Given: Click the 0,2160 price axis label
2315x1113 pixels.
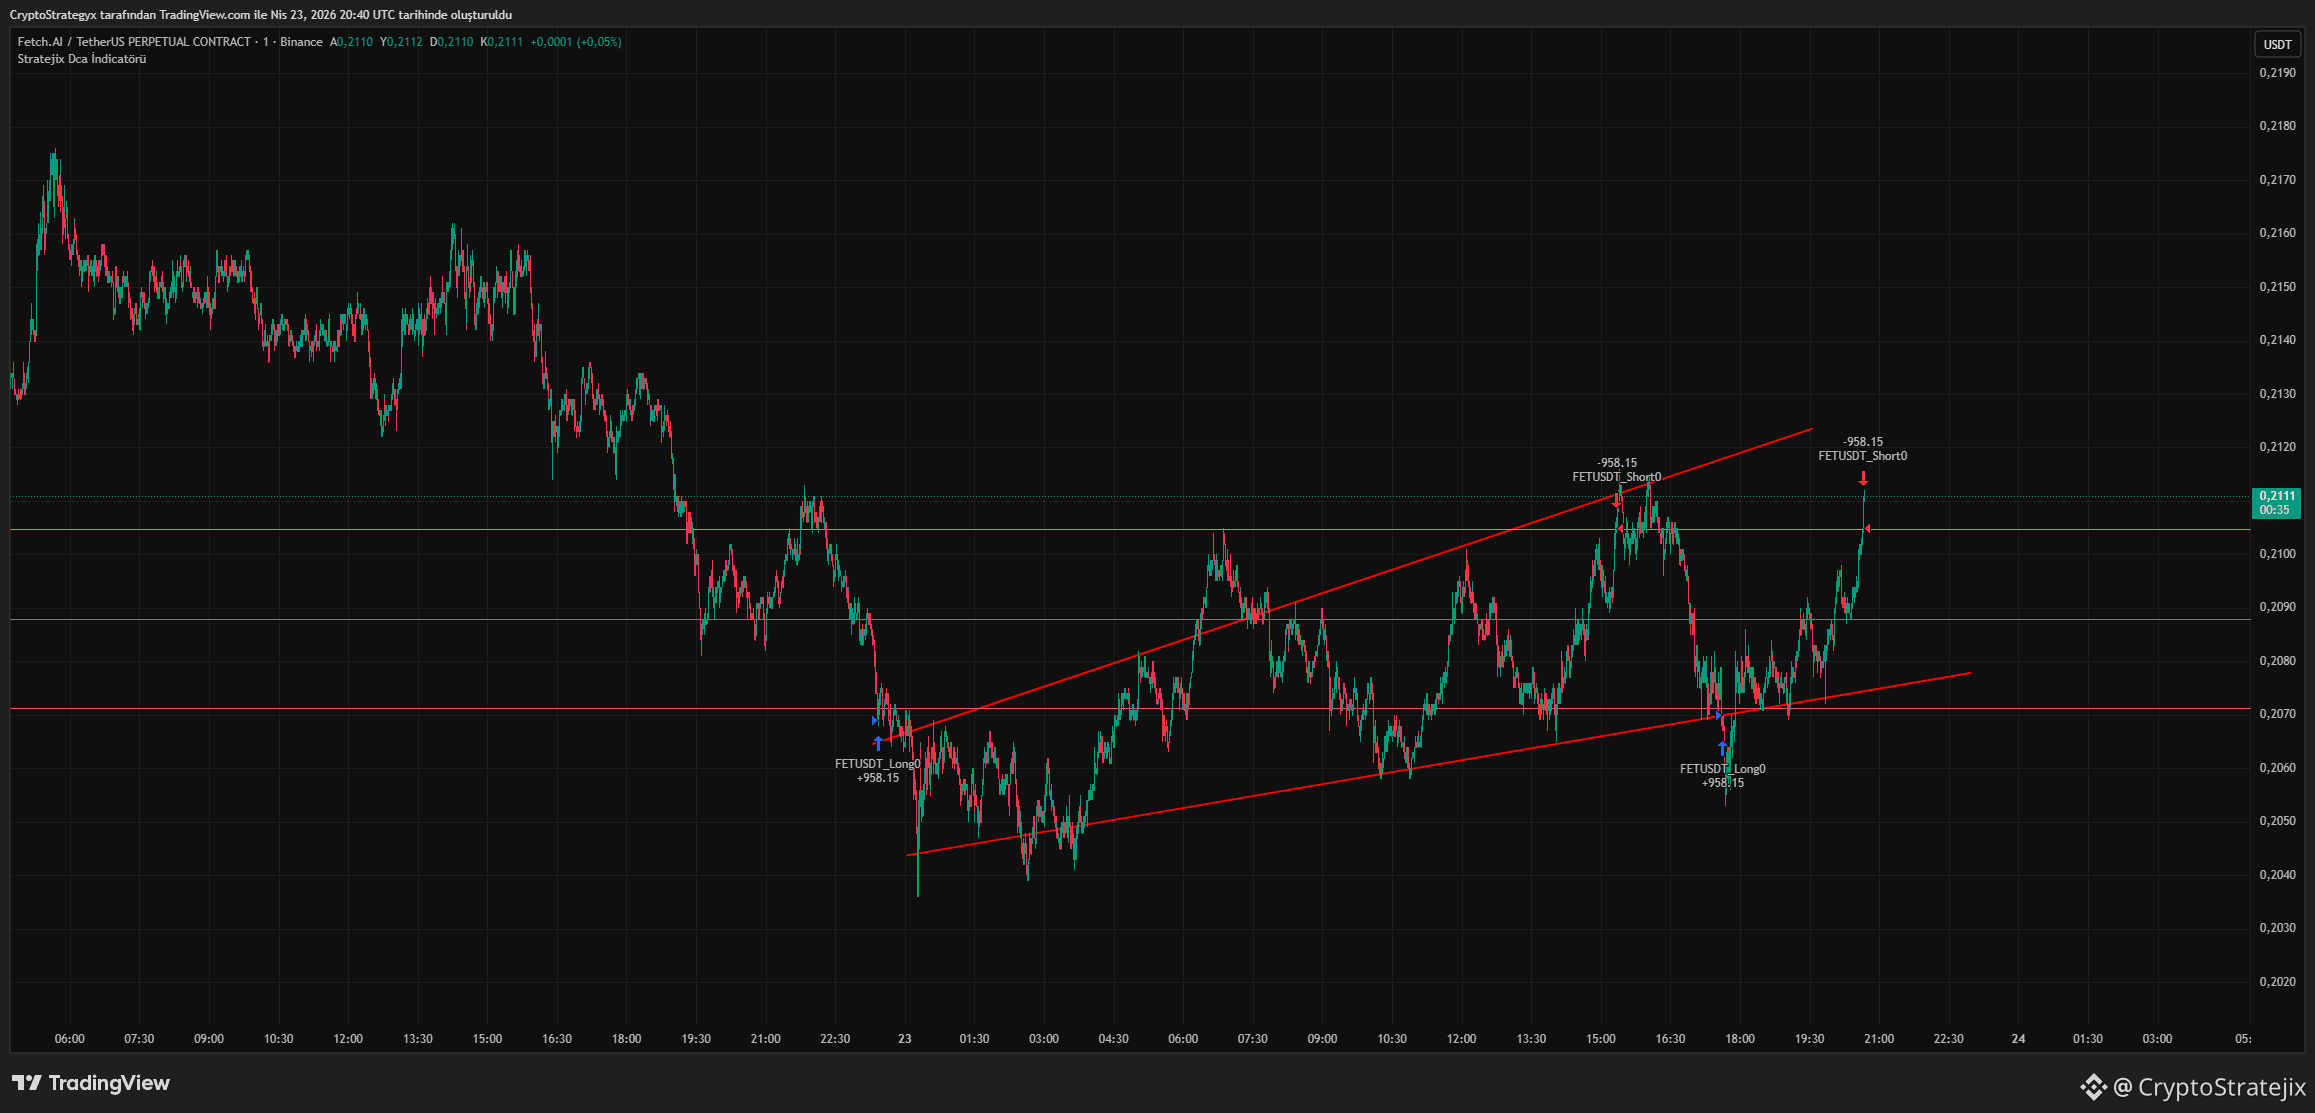Looking at the screenshot, I should [x=2277, y=233].
